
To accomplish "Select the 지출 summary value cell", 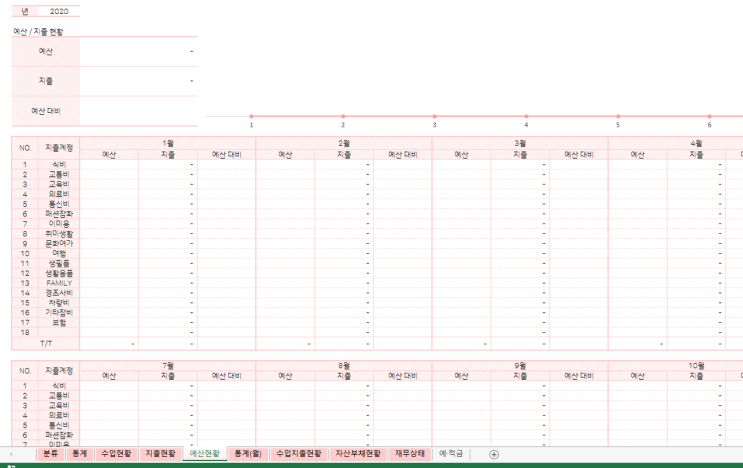I will (x=139, y=81).
